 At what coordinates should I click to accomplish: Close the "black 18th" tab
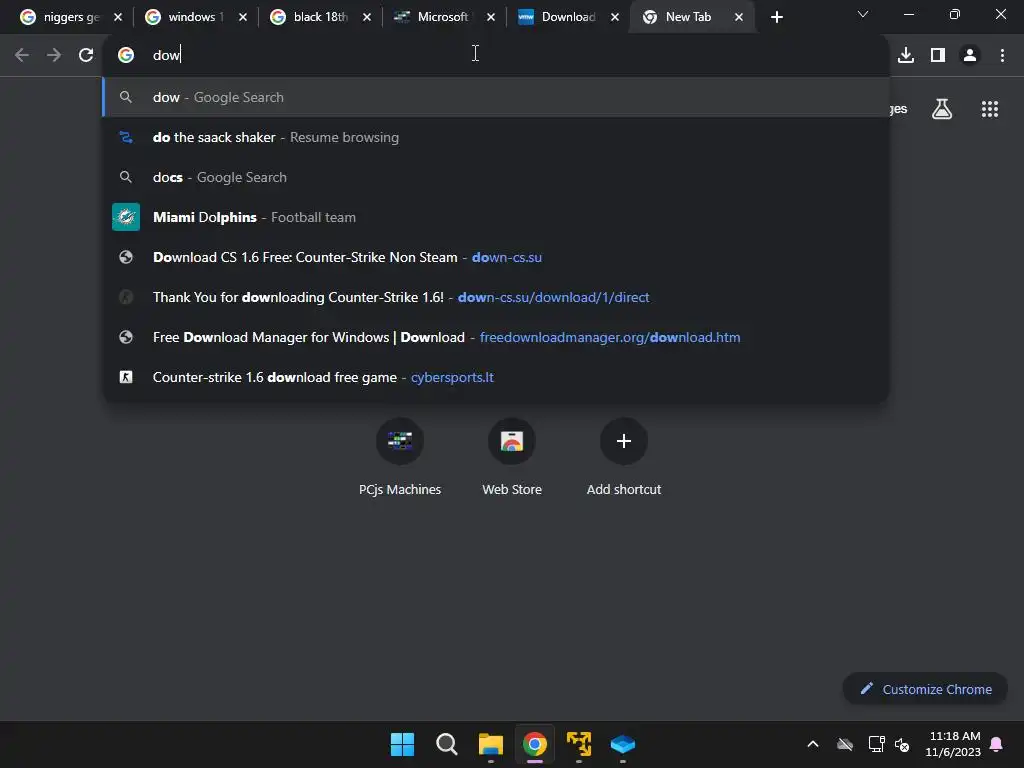[367, 17]
